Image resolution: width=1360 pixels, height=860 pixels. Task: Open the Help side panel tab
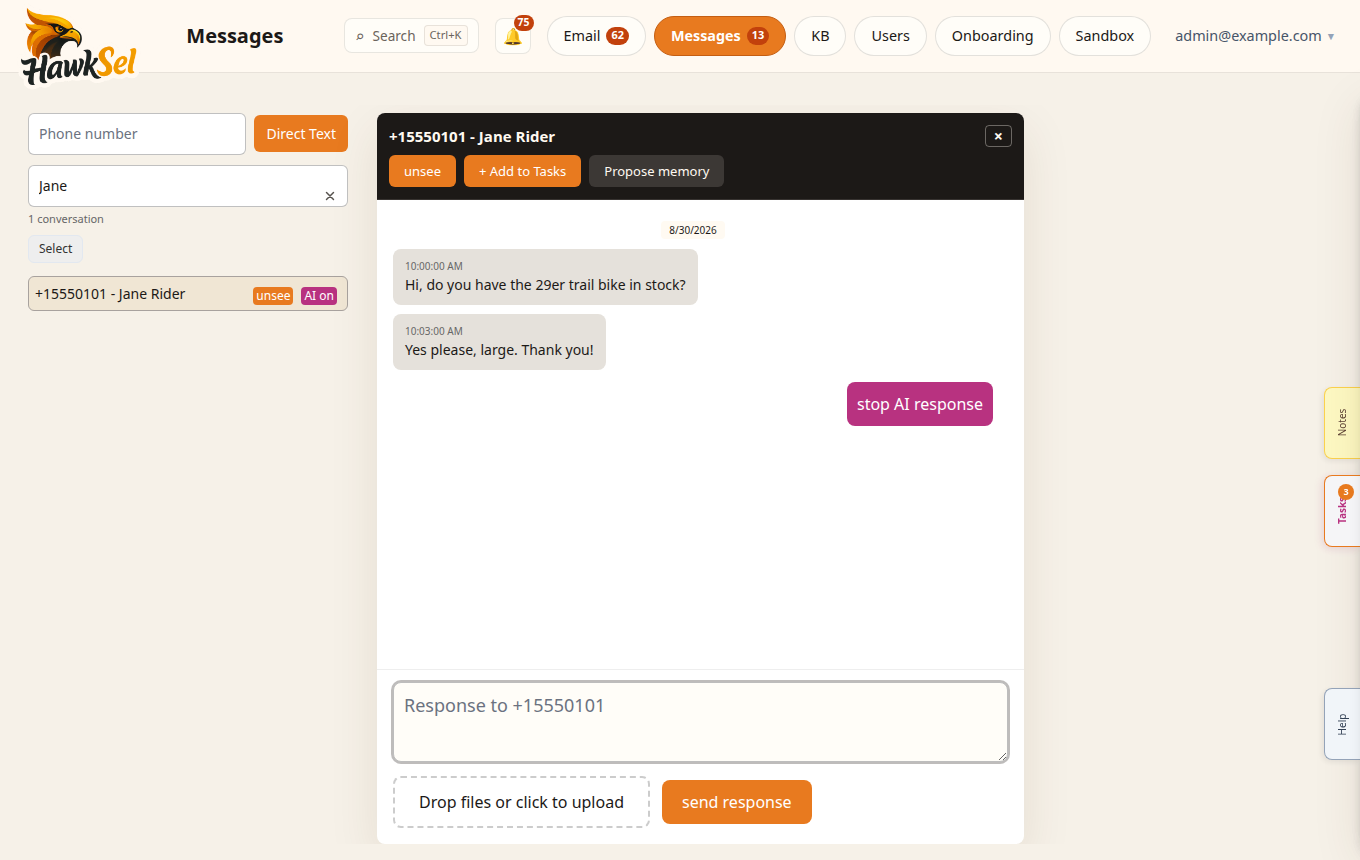[x=1342, y=724]
